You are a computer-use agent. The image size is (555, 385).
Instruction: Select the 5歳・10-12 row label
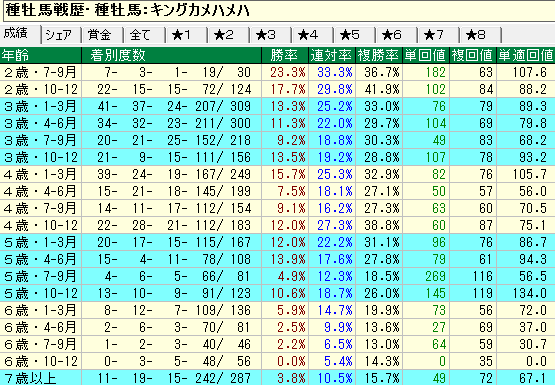(40, 293)
